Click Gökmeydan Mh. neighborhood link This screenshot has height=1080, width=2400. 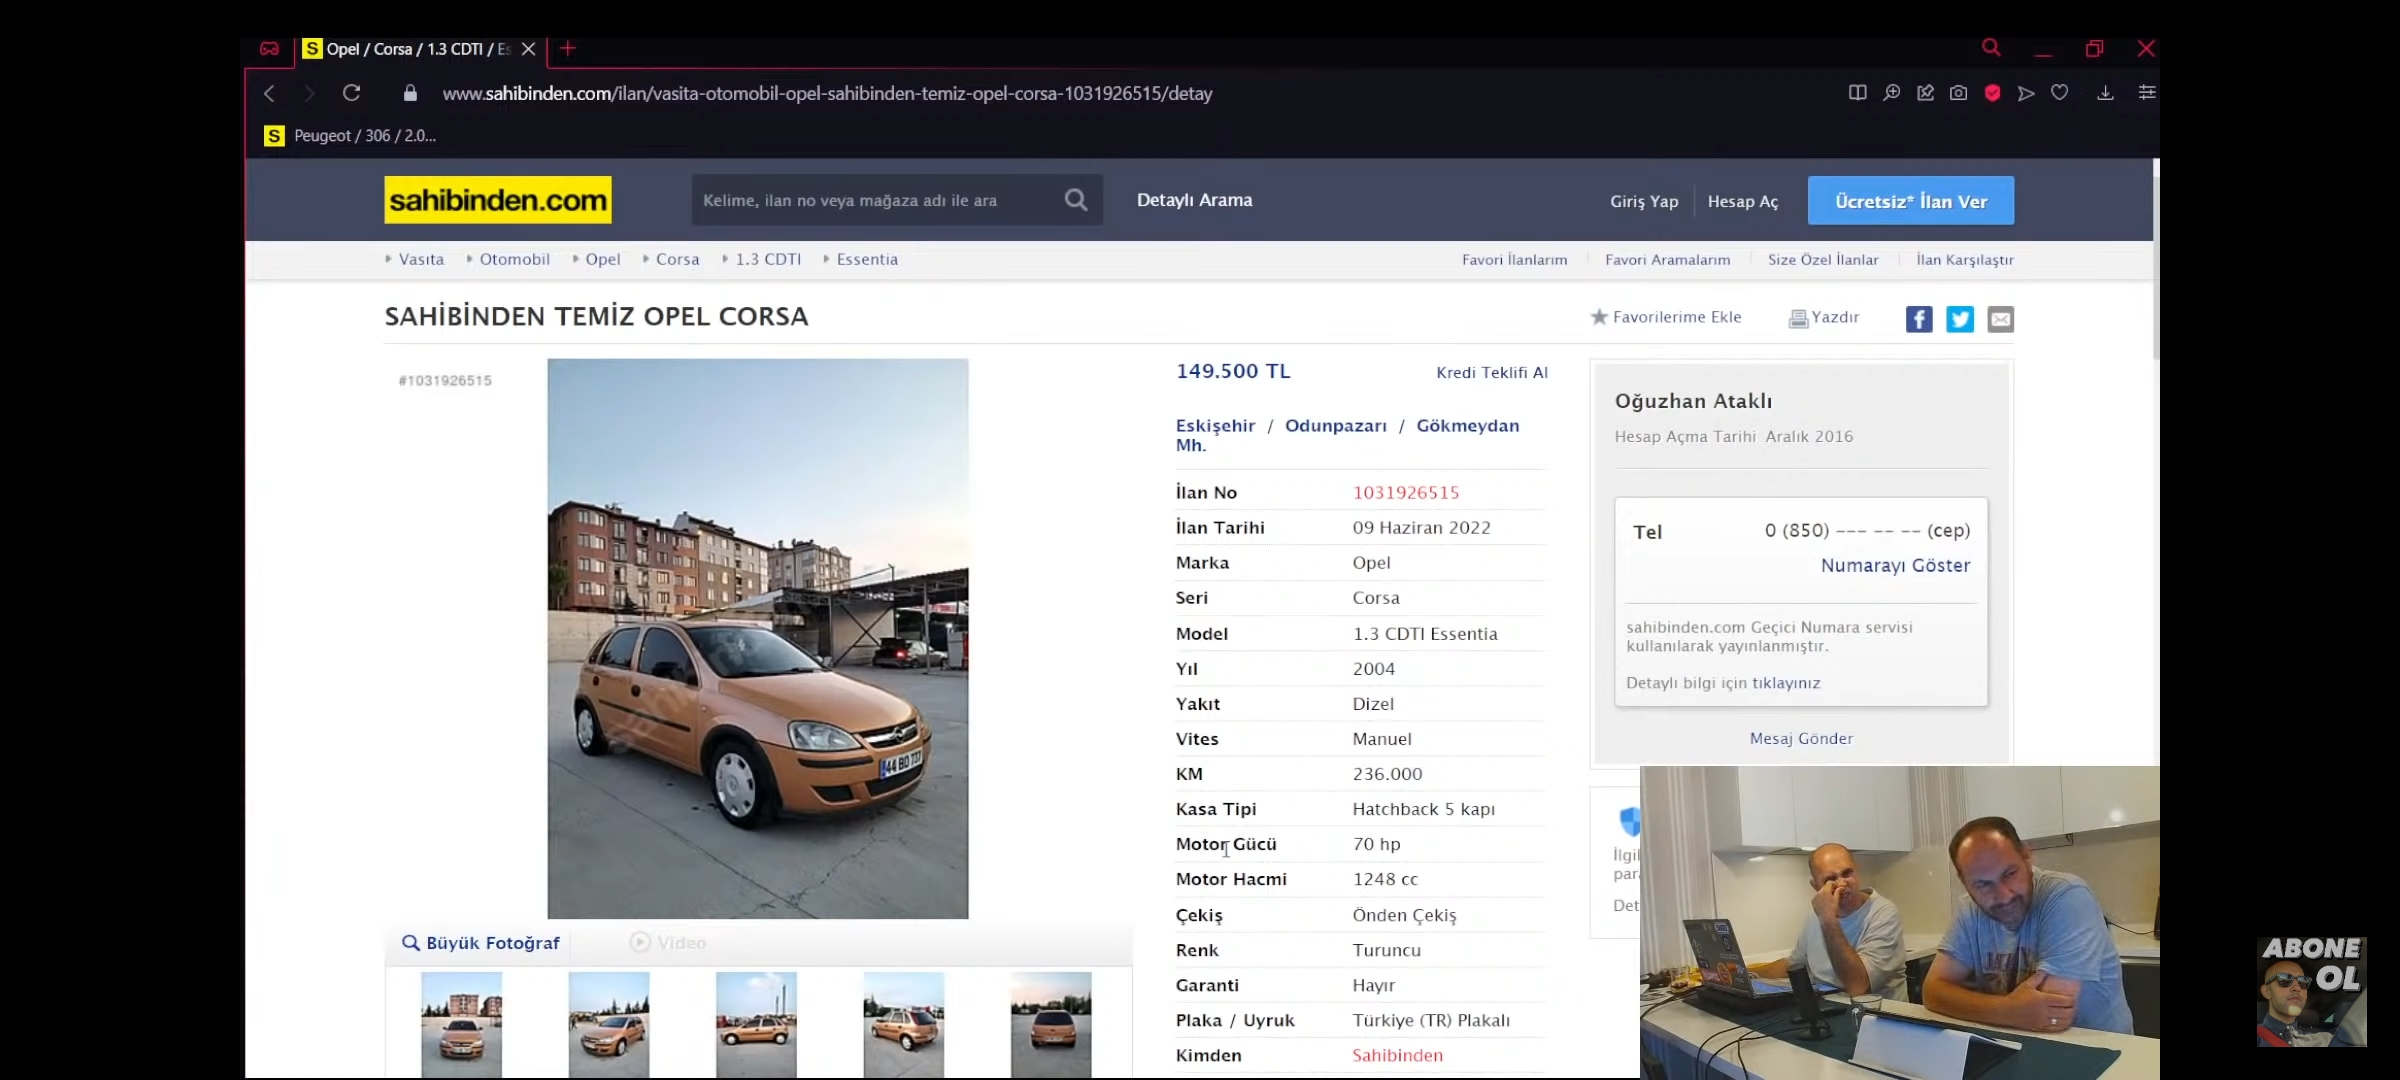[x=1347, y=435]
